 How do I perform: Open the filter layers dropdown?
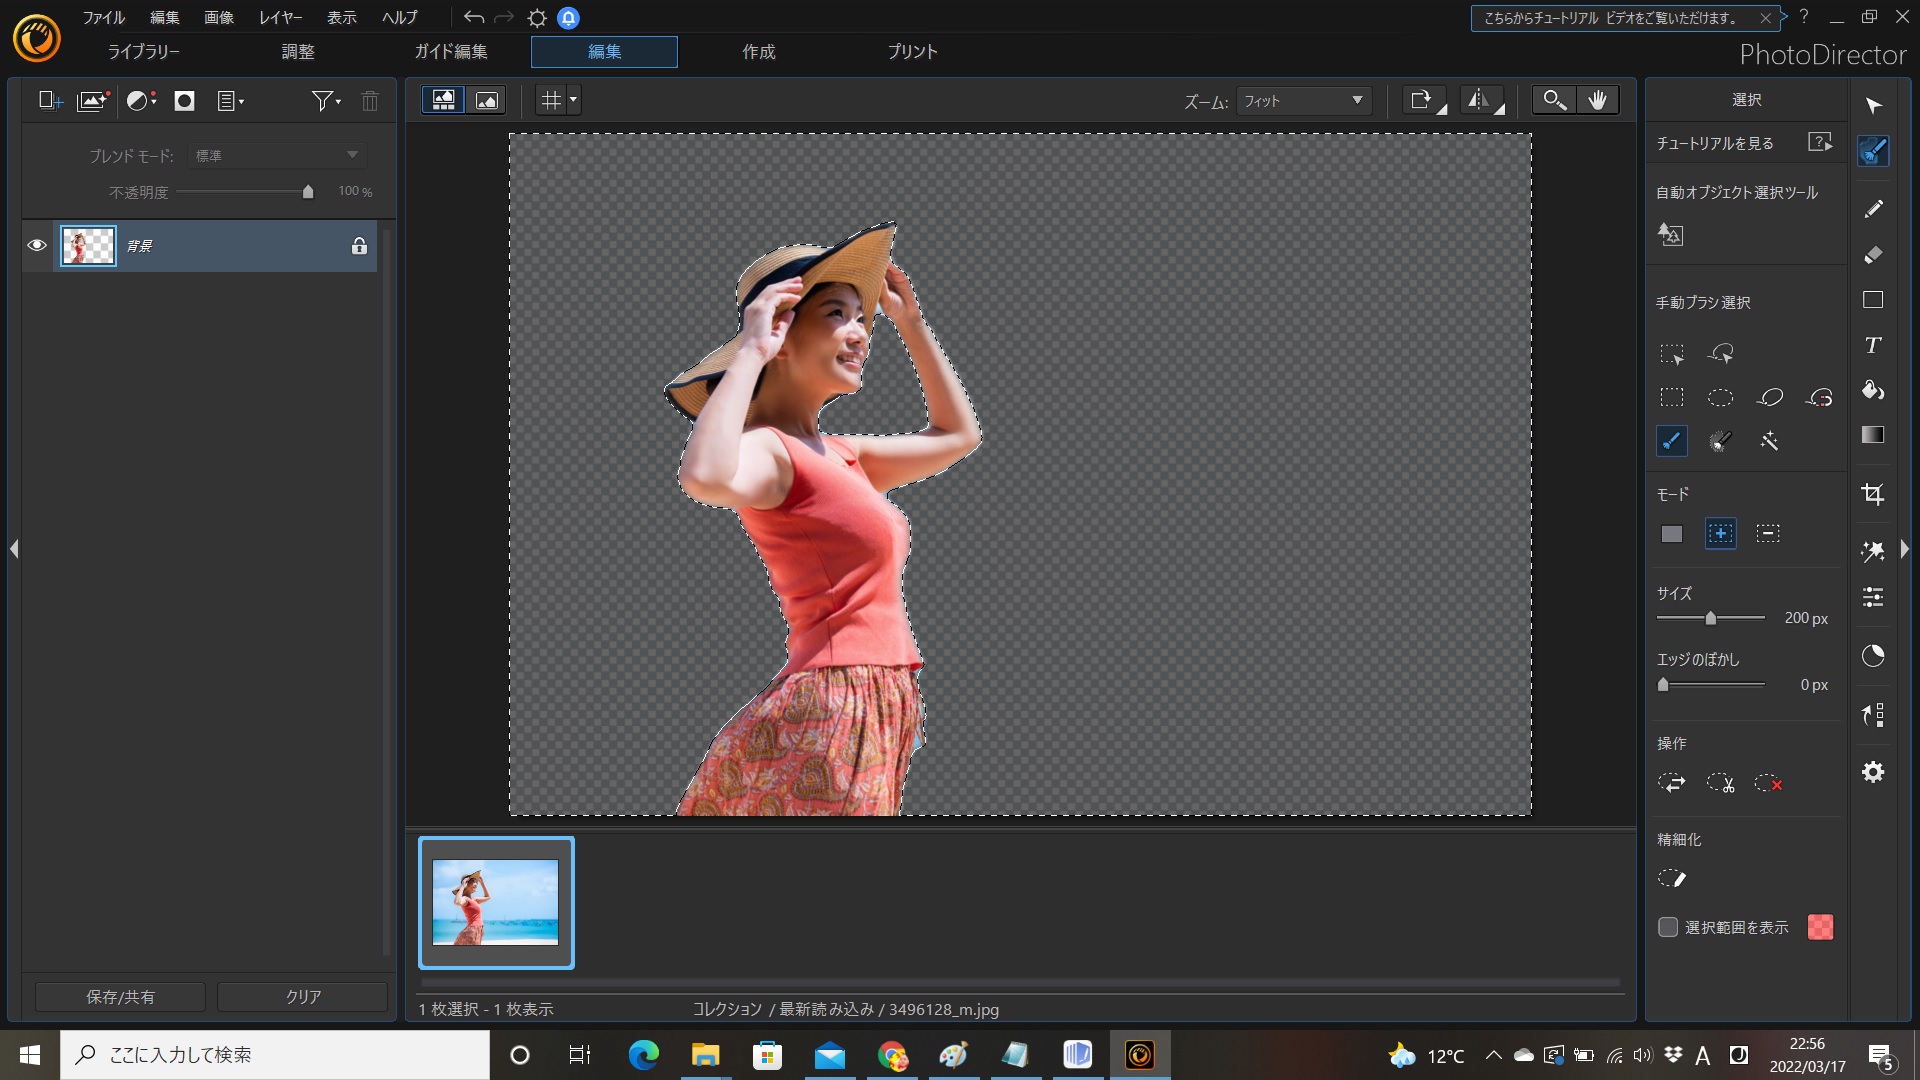click(x=326, y=101)
